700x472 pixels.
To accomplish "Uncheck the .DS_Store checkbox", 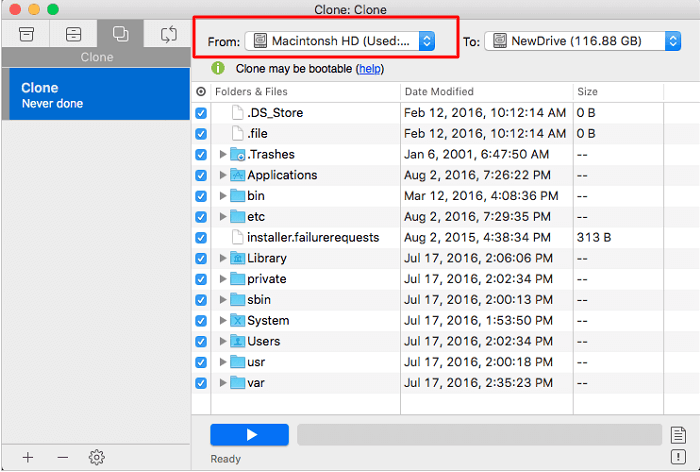I will (x=201, y=113).
